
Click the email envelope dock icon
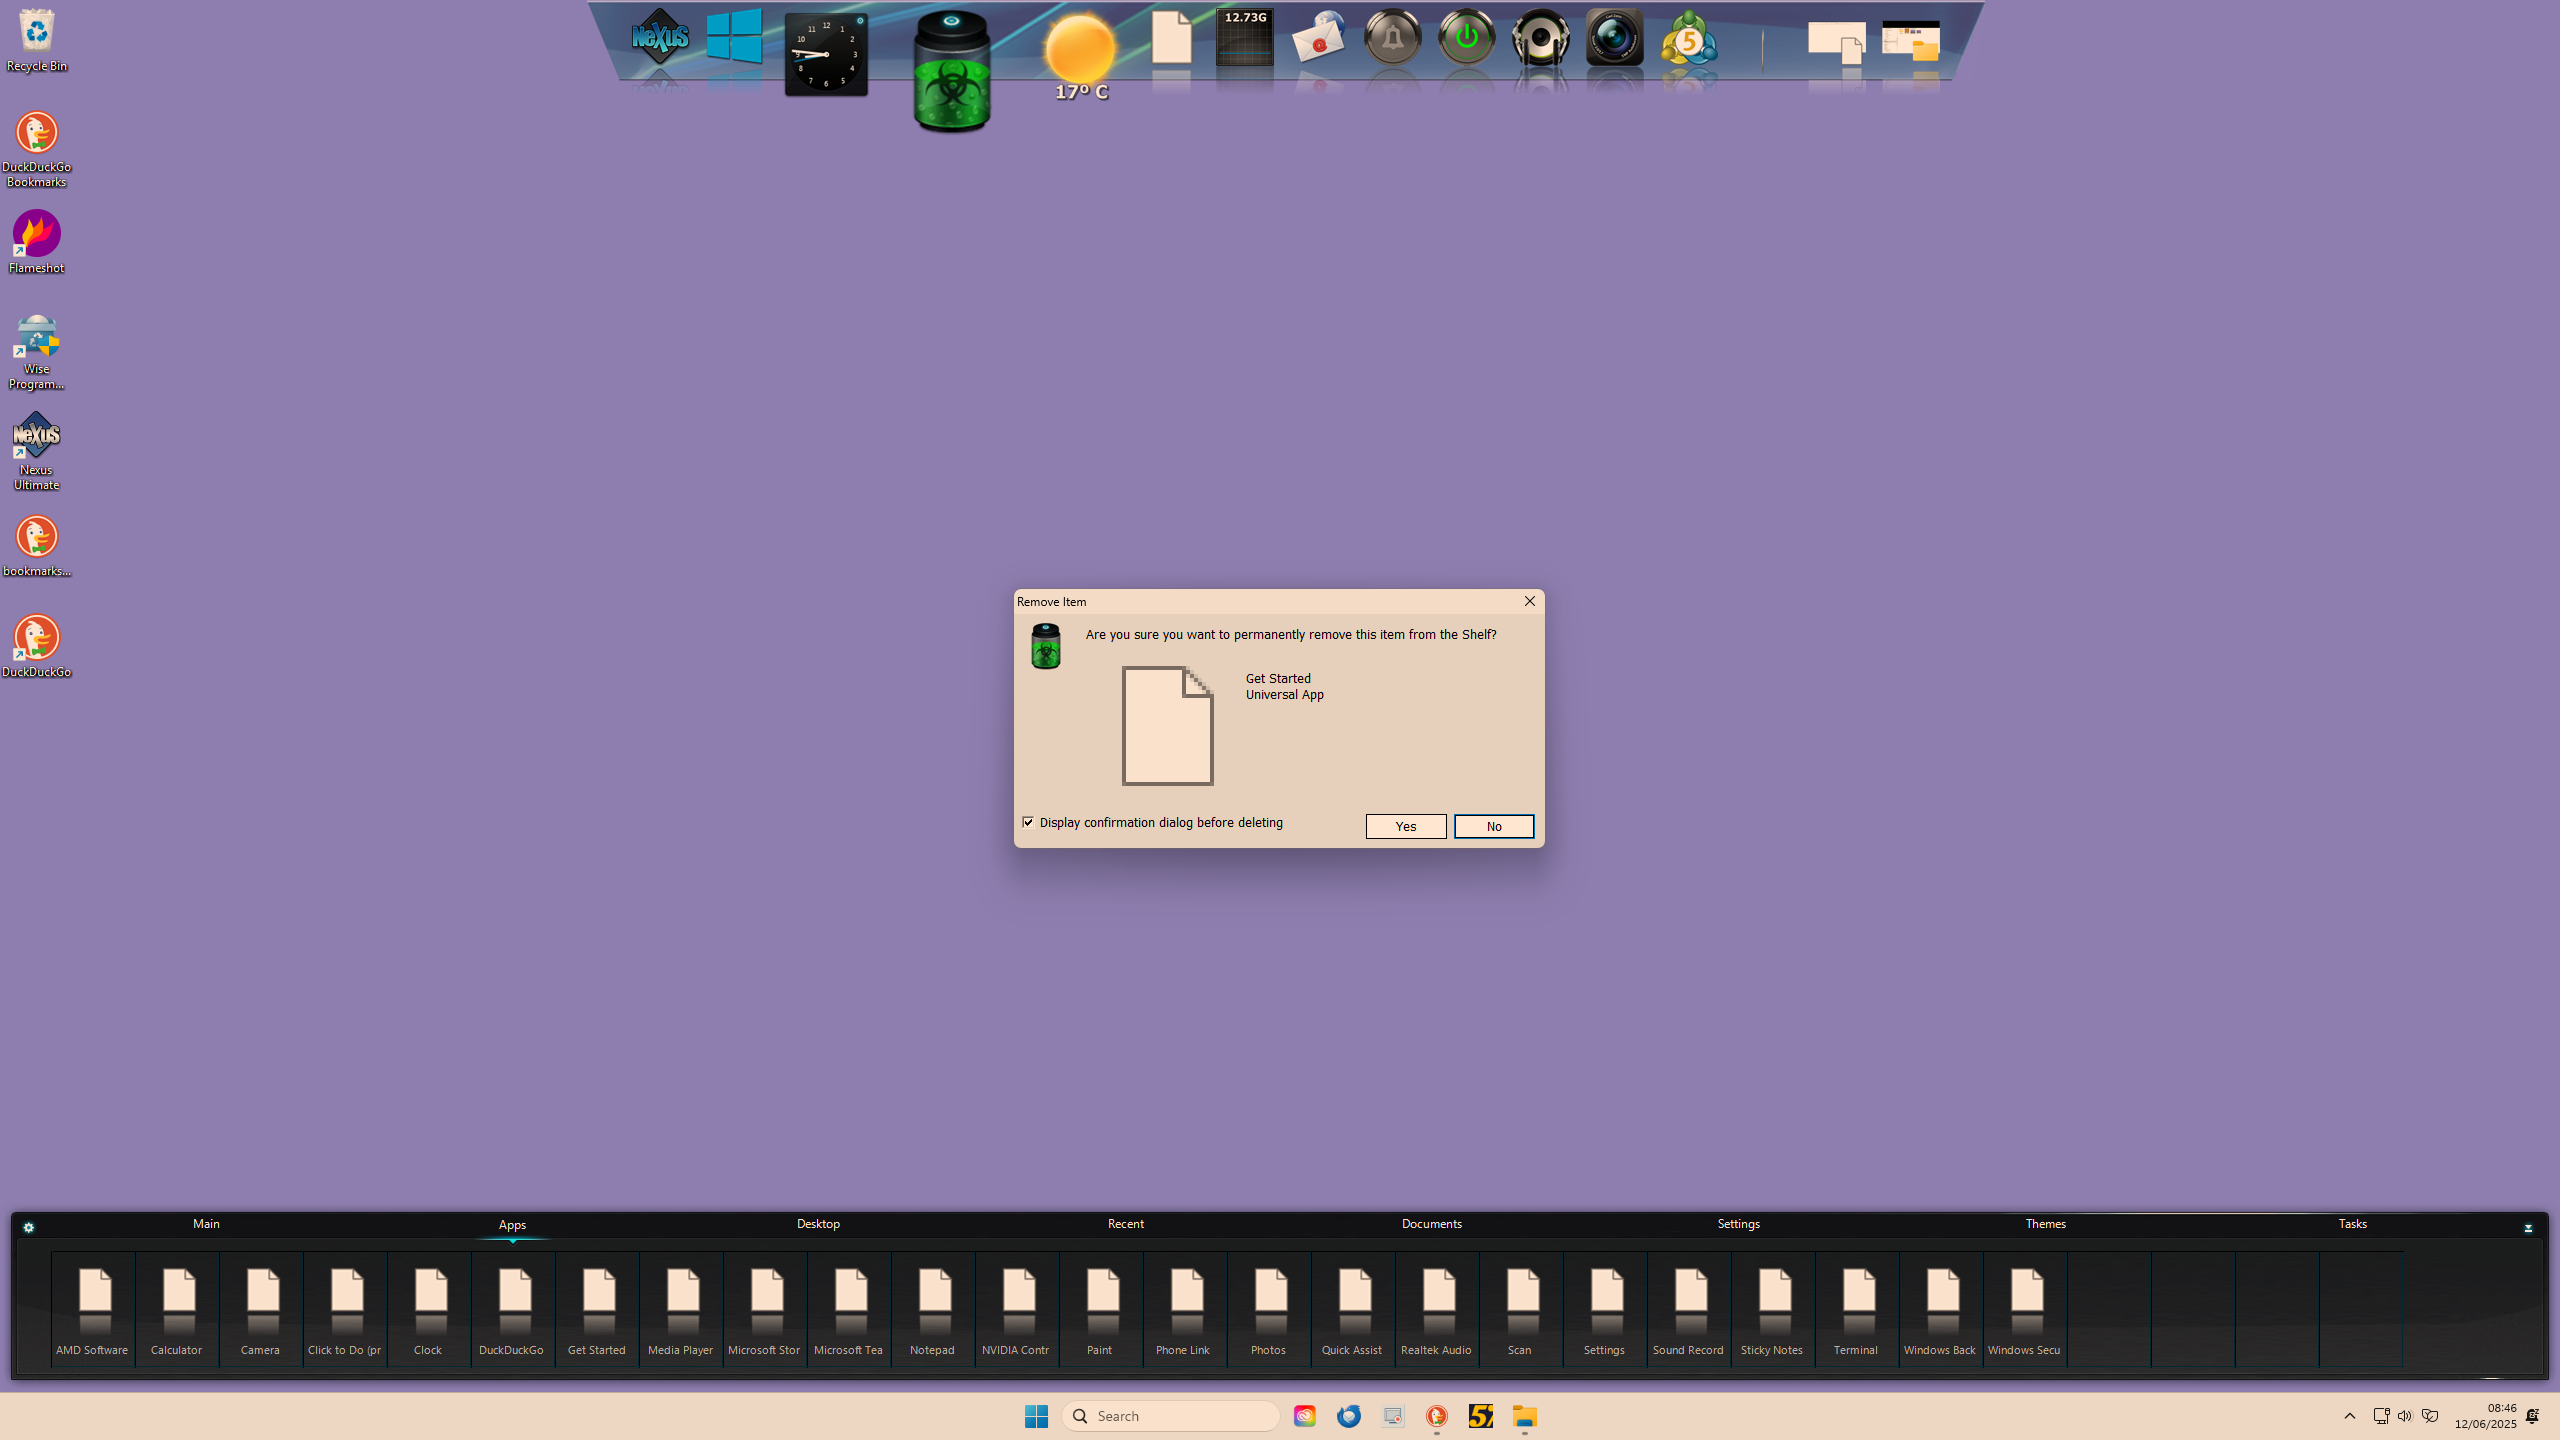pos(1318,40)
